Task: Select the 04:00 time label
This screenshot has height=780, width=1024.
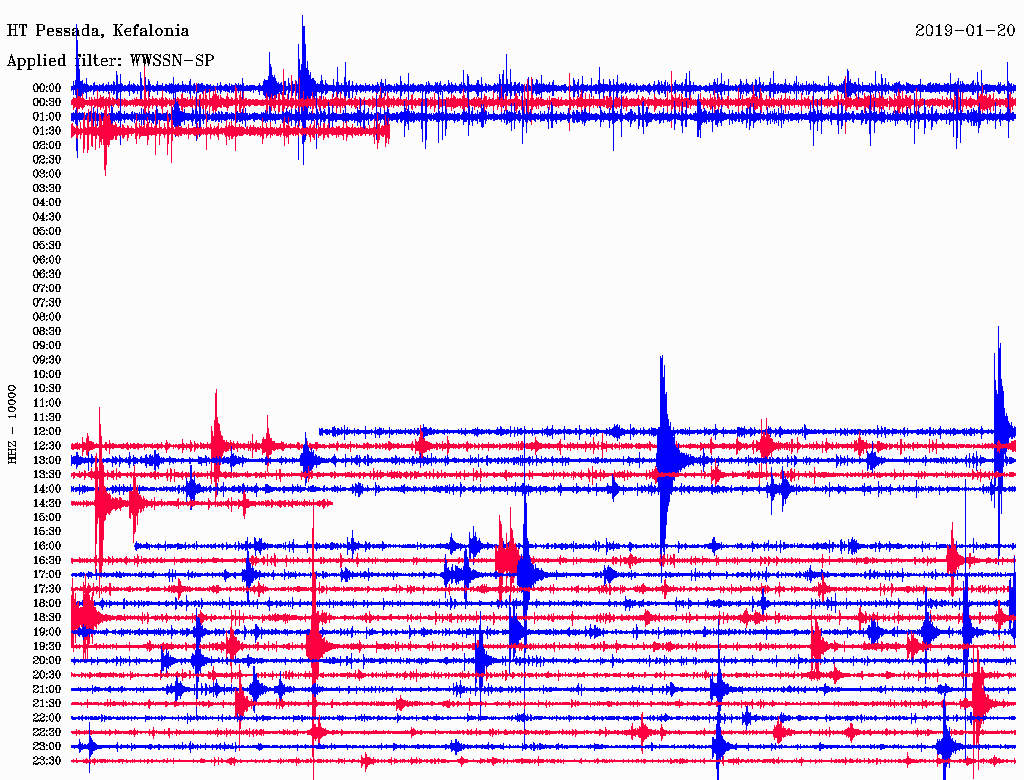Action: (47, 203)
